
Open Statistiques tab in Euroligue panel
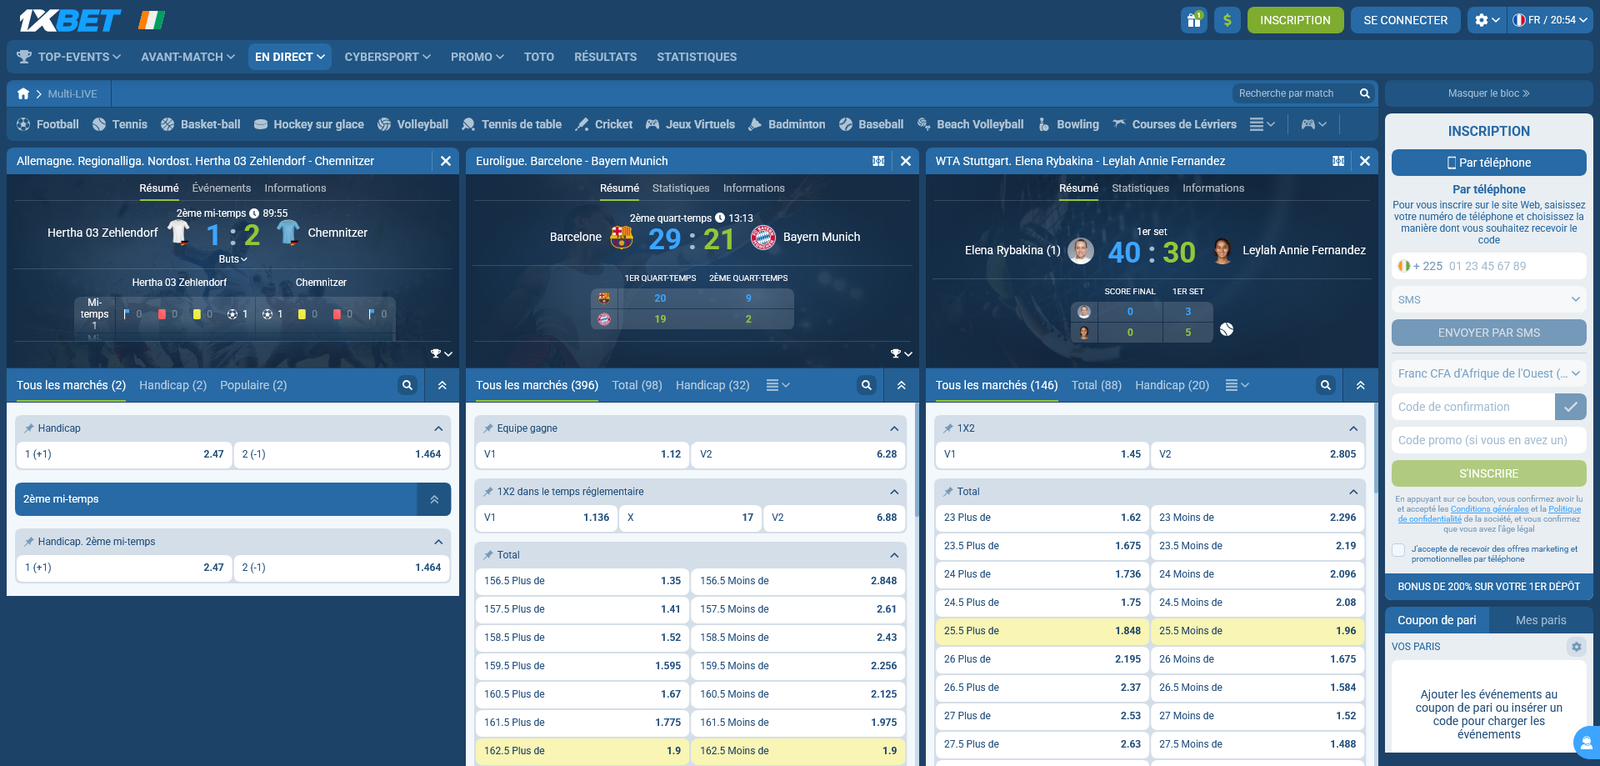681,188
